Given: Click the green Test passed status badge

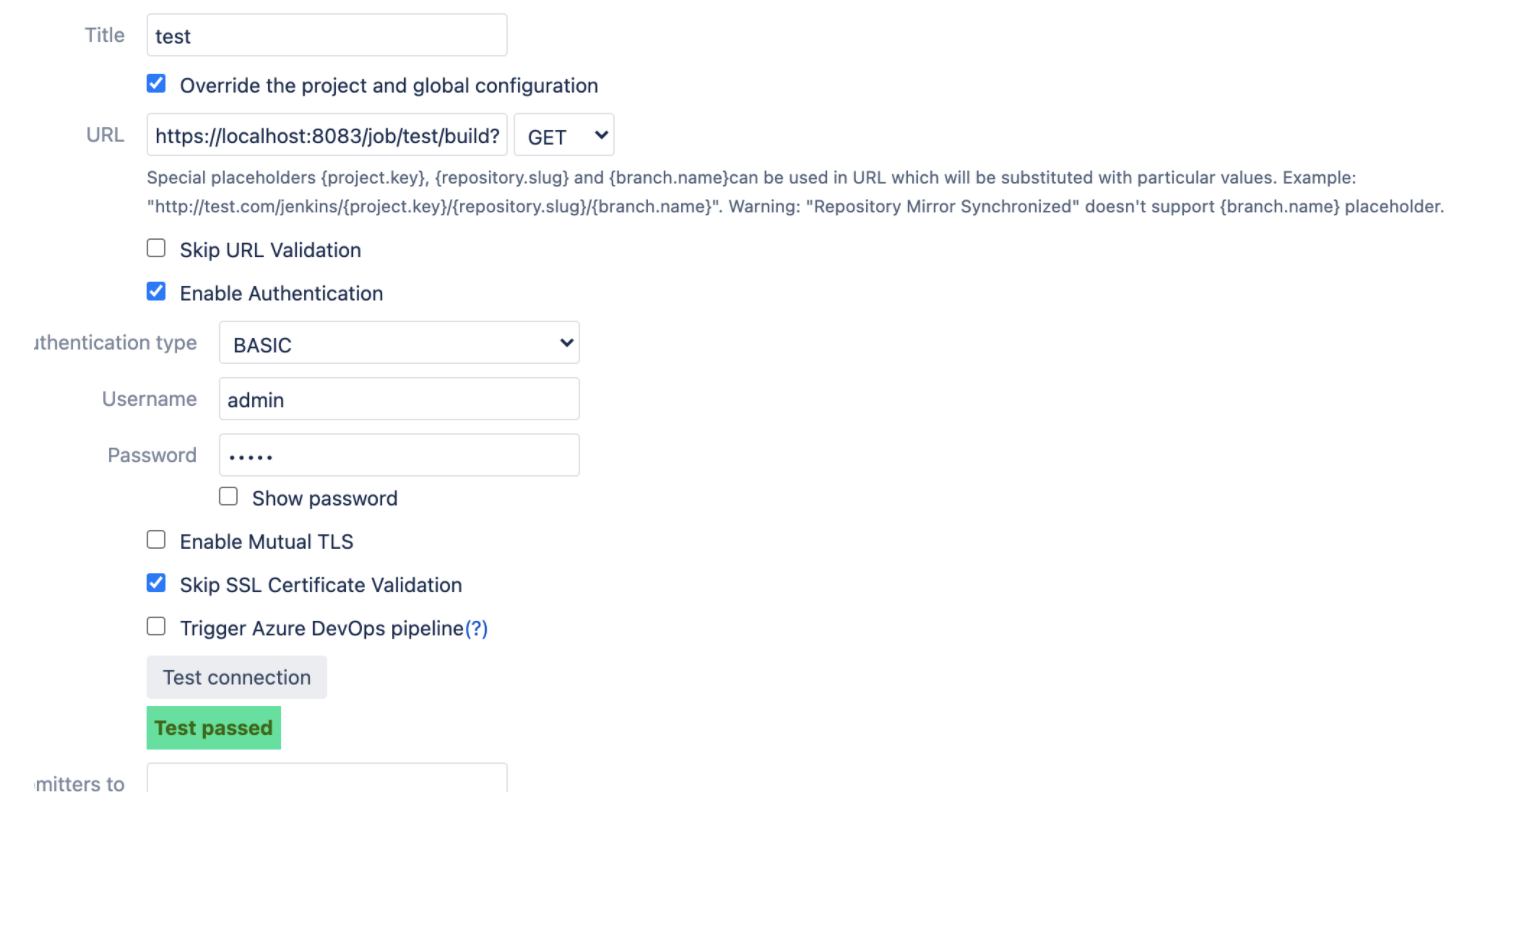Looking at the screenshot, I should pyautogui.click(x=213, y=728).
